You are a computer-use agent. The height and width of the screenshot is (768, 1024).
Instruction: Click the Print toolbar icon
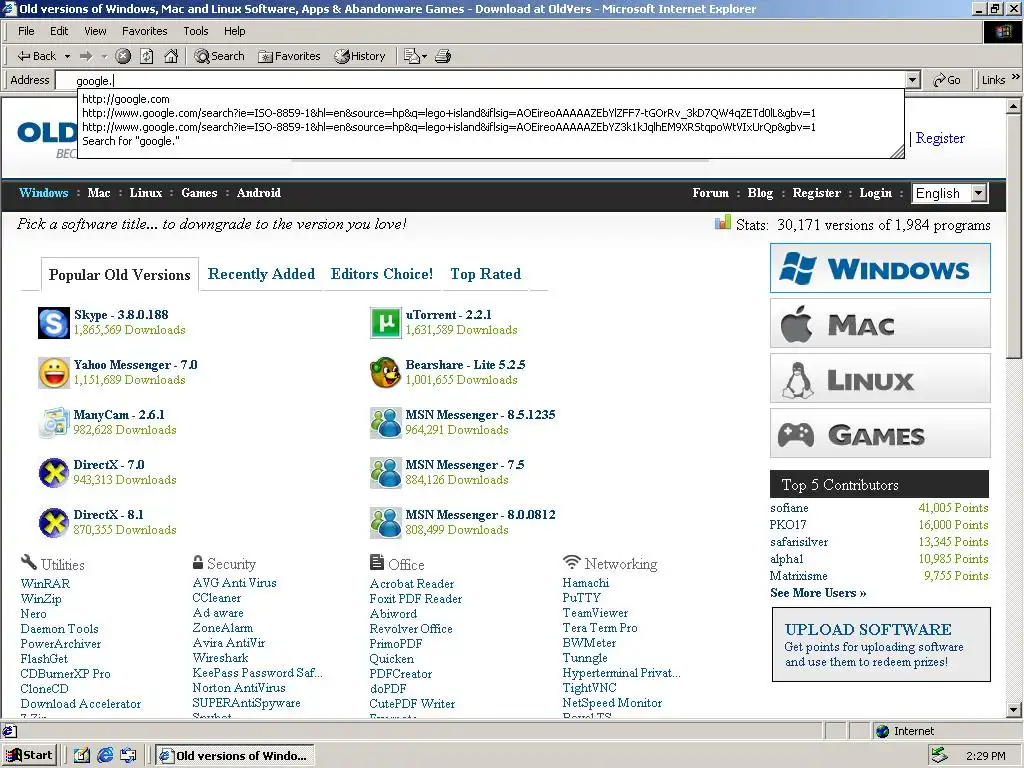point(443,56)
